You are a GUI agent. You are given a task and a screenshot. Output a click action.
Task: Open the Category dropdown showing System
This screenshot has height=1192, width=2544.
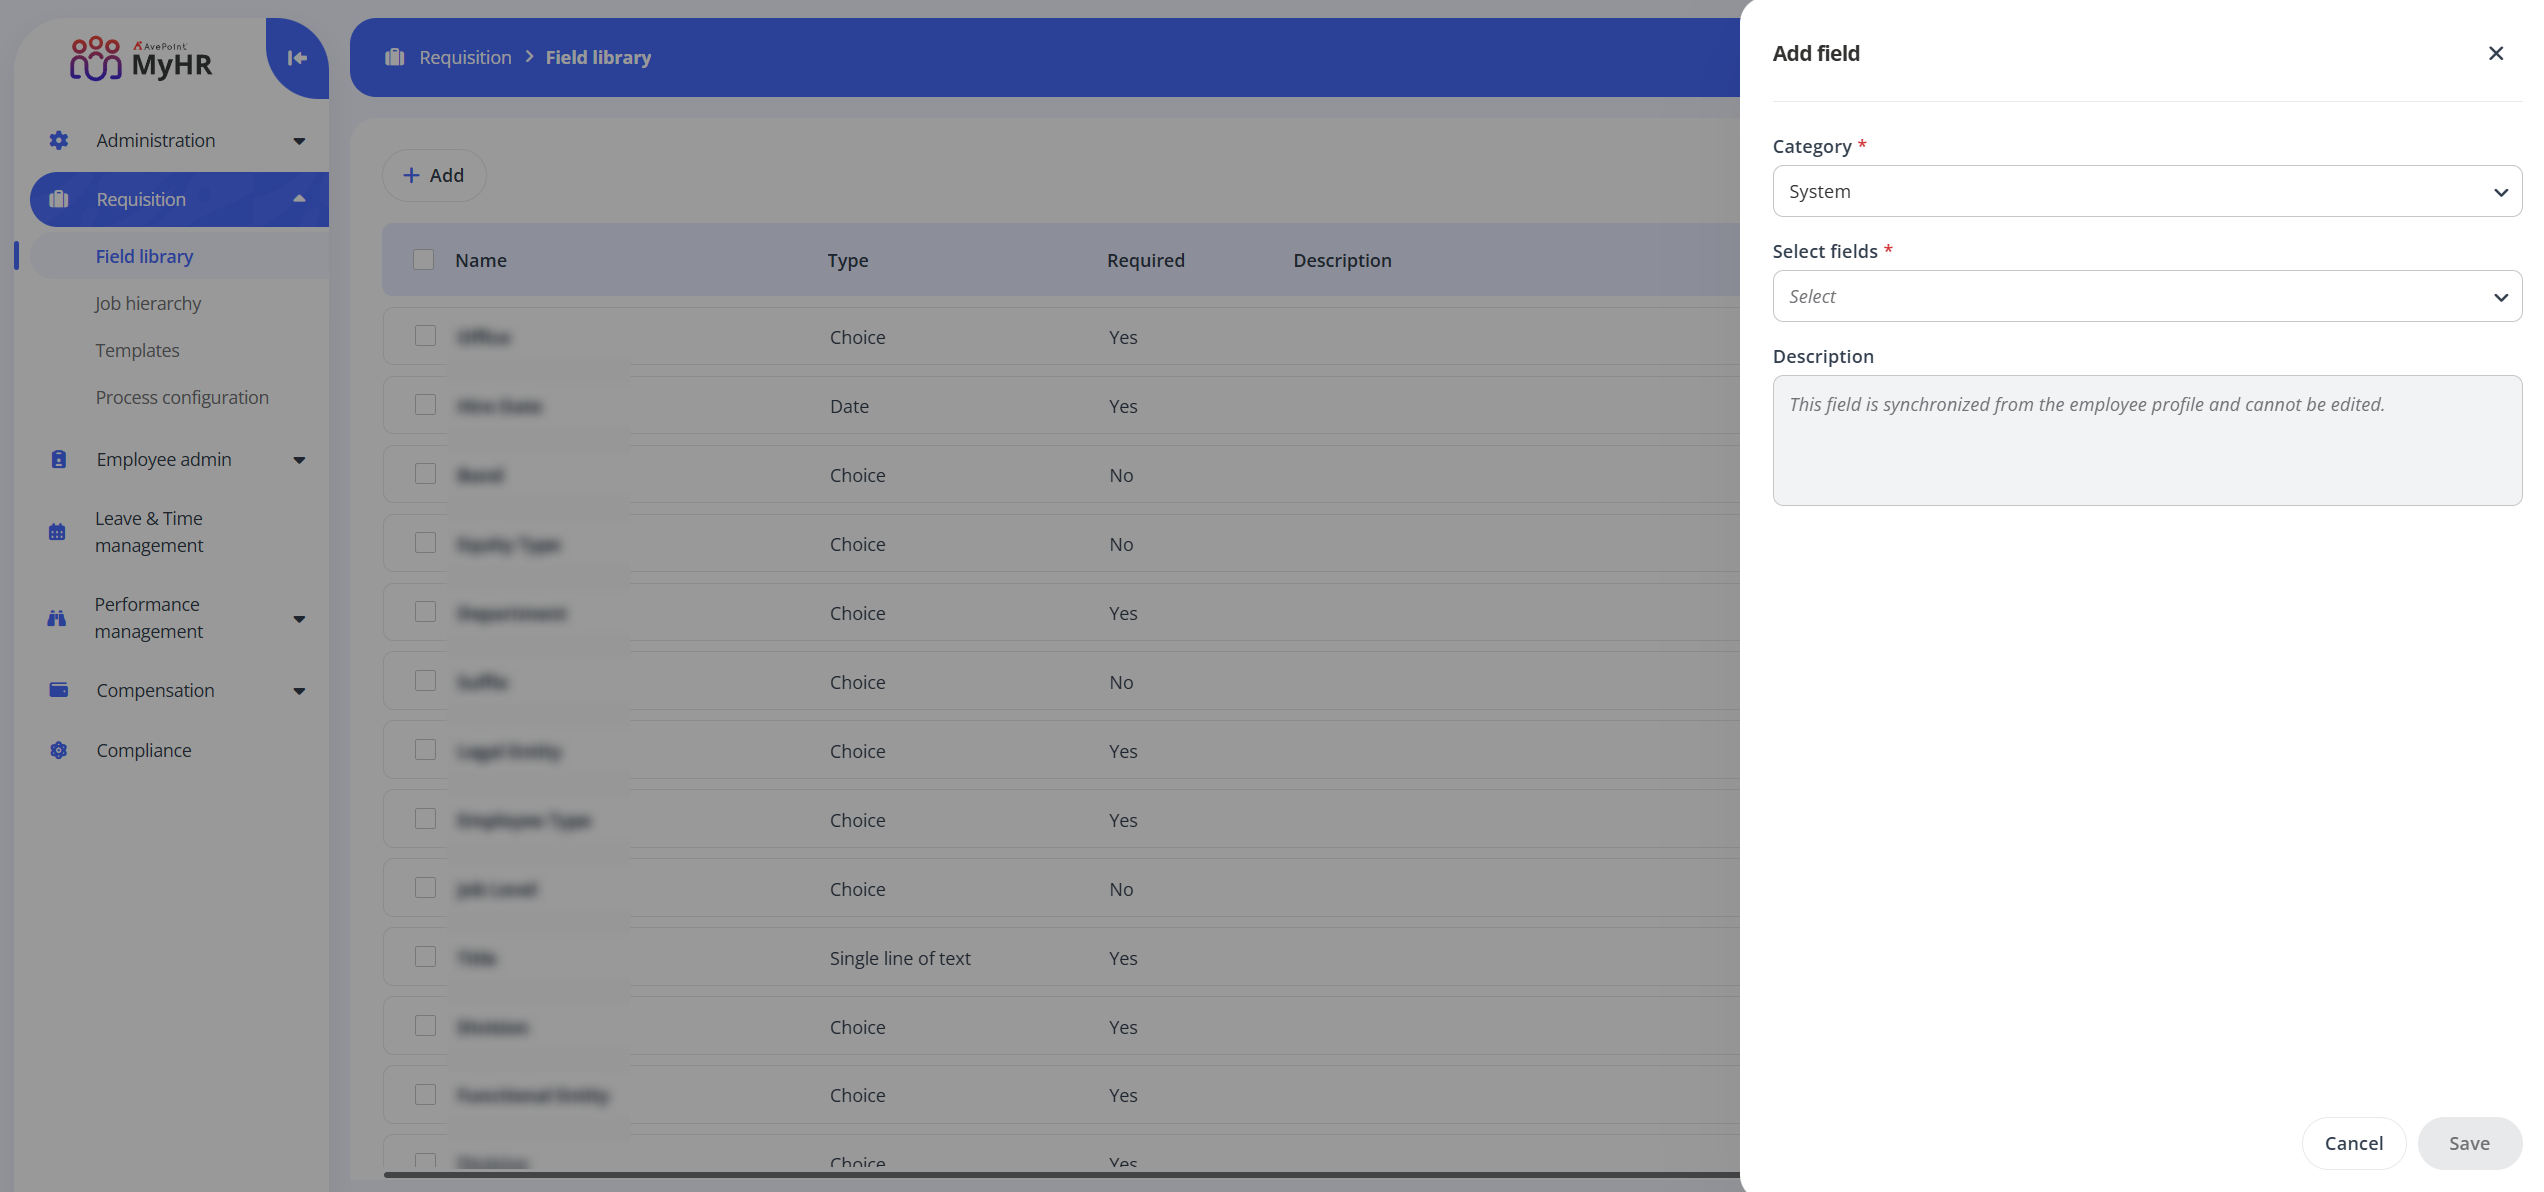2147,191
